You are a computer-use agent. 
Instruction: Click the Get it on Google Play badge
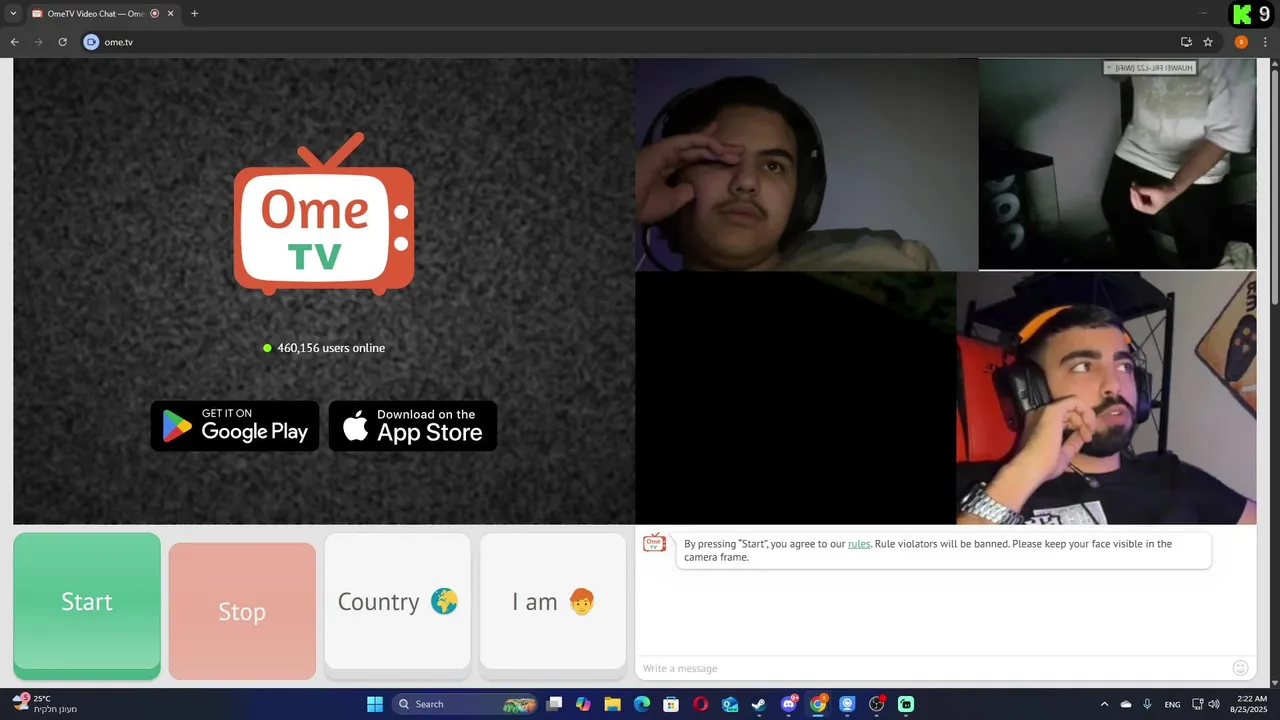coord(235,426)
